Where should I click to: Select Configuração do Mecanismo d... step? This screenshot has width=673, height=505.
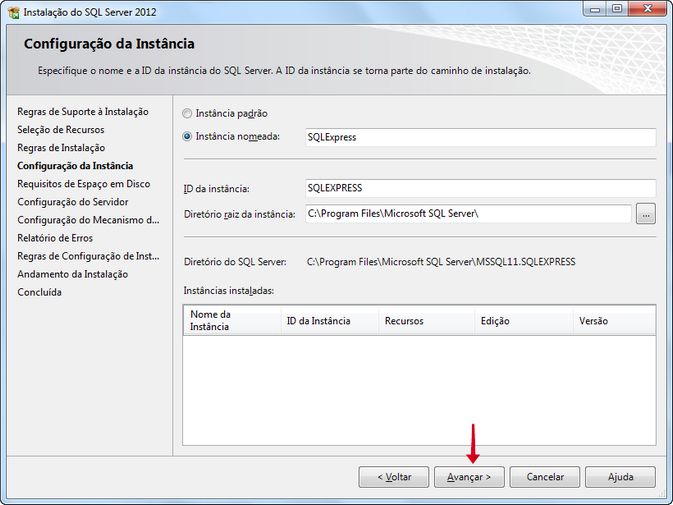(x=88, y=220)
